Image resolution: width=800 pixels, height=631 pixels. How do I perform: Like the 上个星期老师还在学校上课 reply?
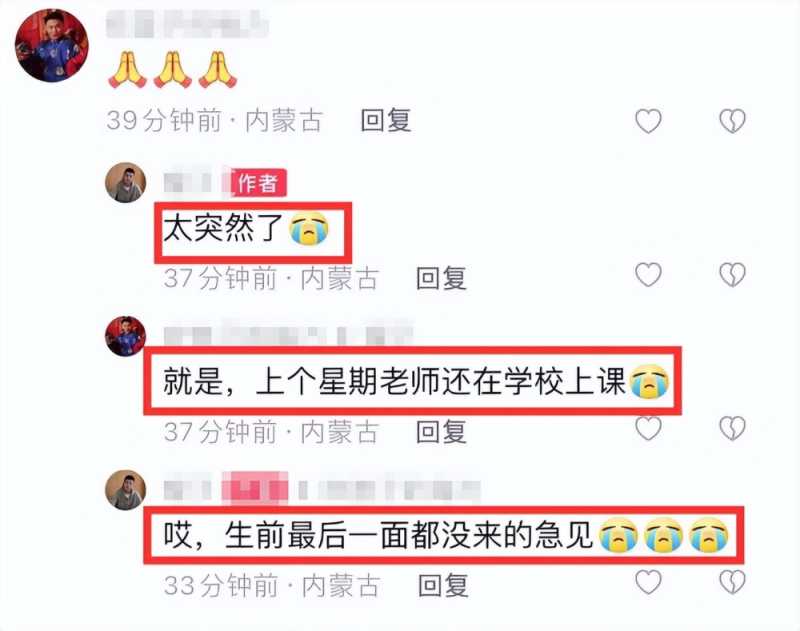648,428
